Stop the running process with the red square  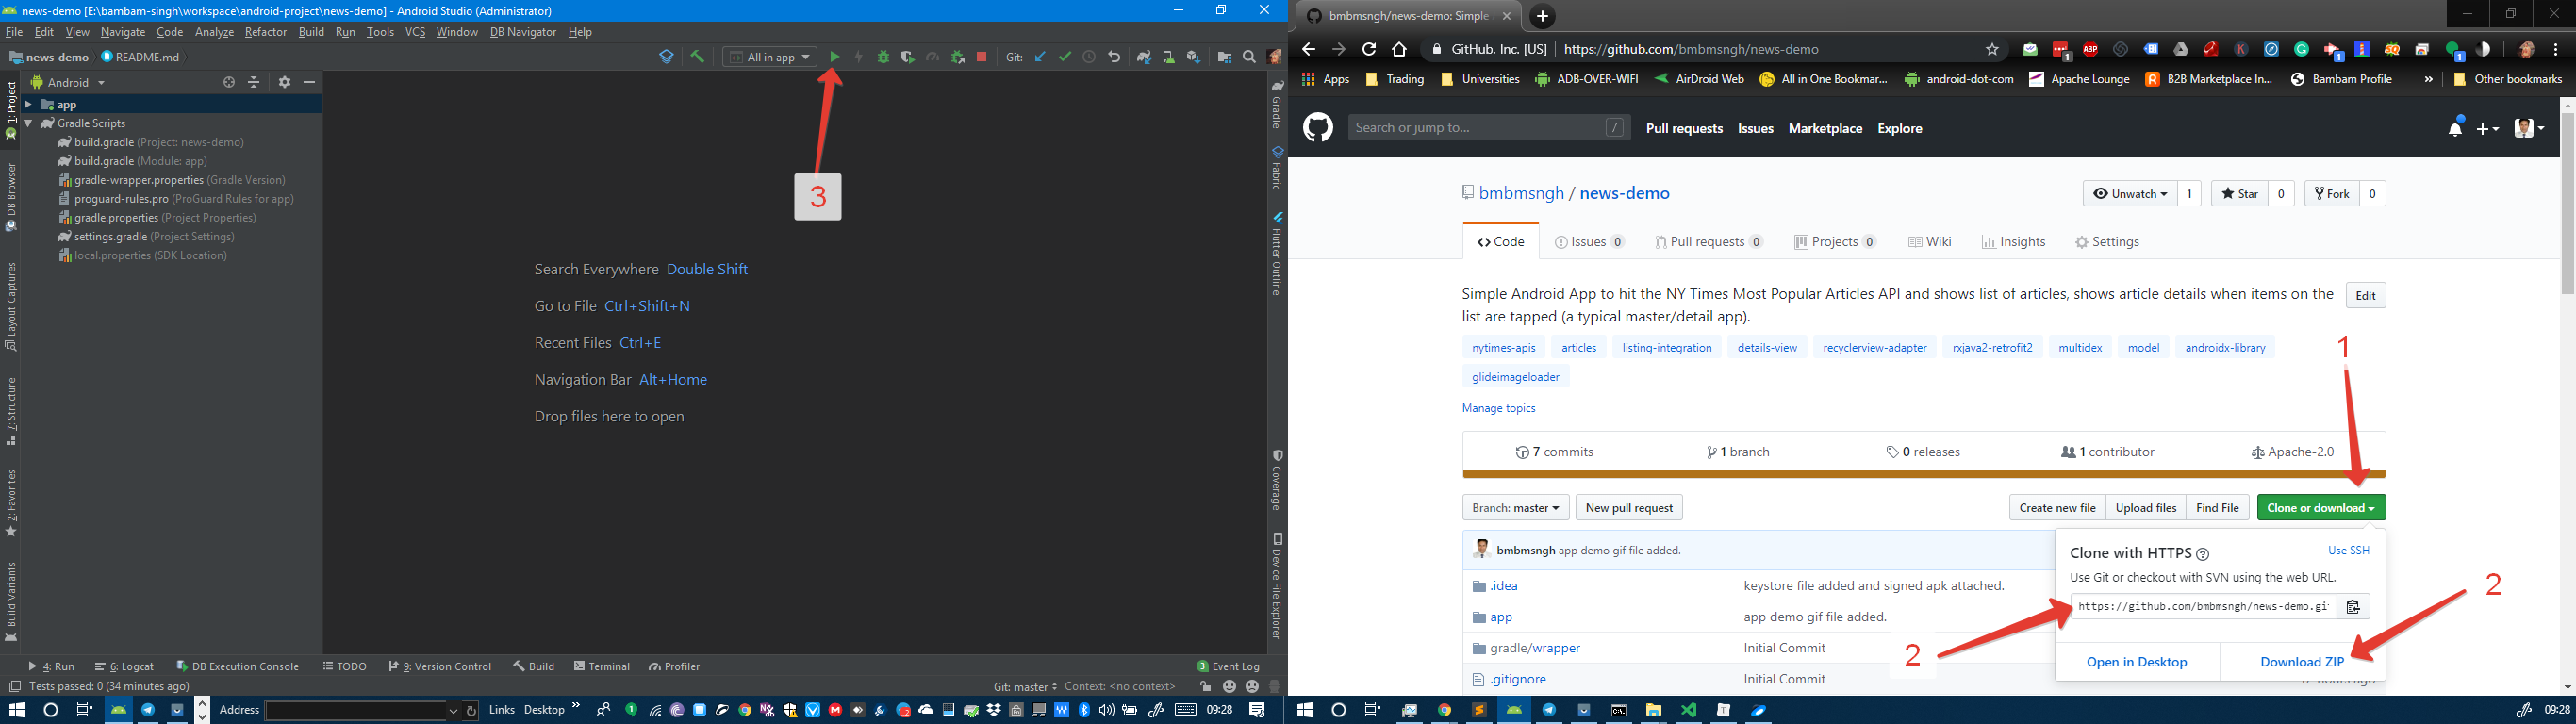point(982,57)
